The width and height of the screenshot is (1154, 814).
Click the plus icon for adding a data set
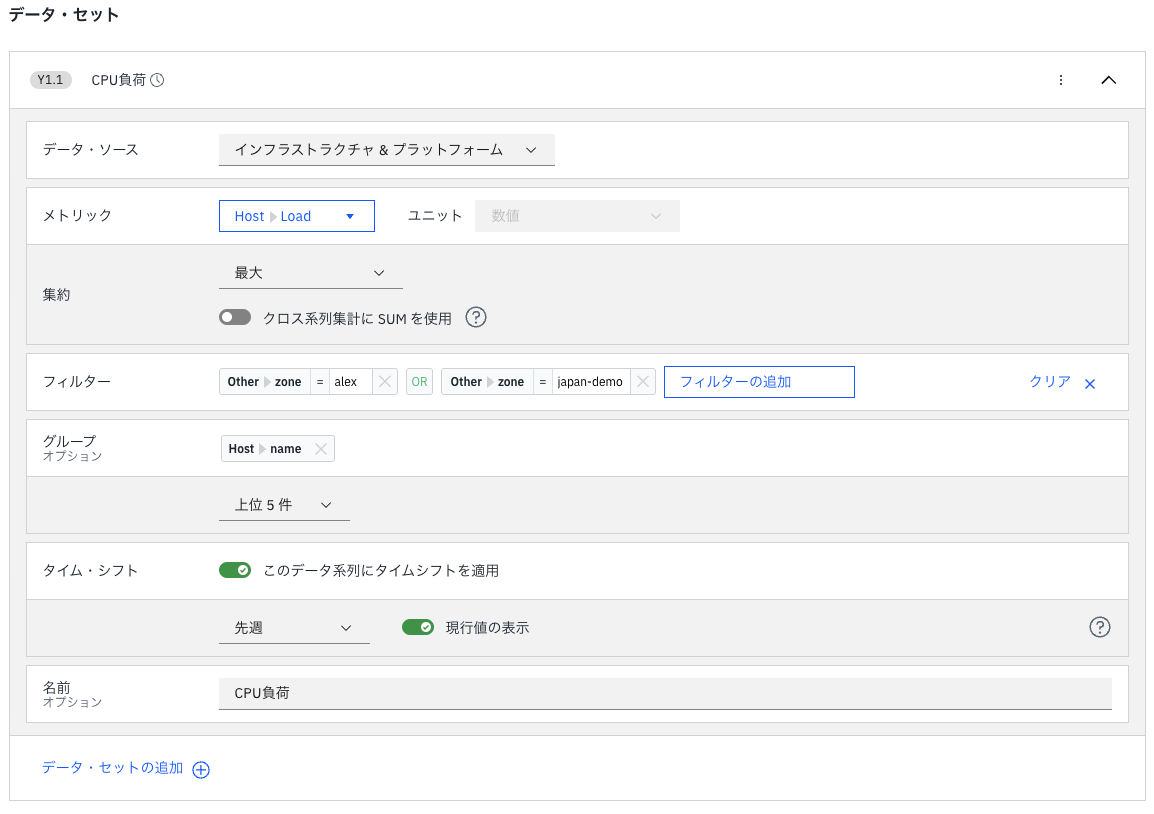click(201, 770)
